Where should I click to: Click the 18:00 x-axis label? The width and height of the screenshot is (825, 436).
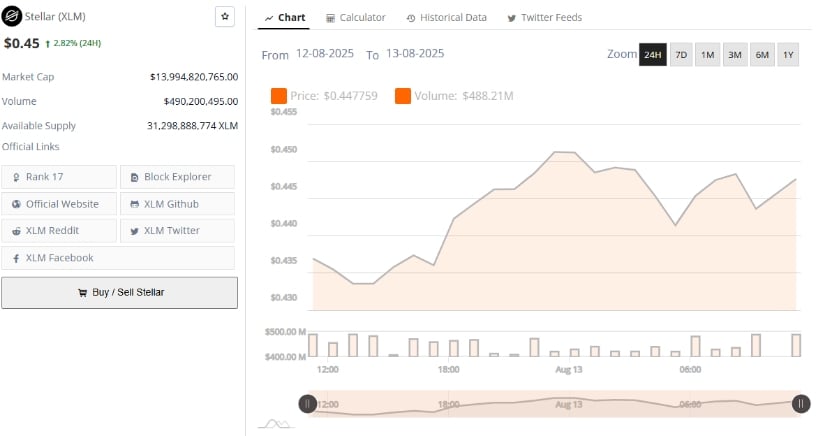point(448,370)
